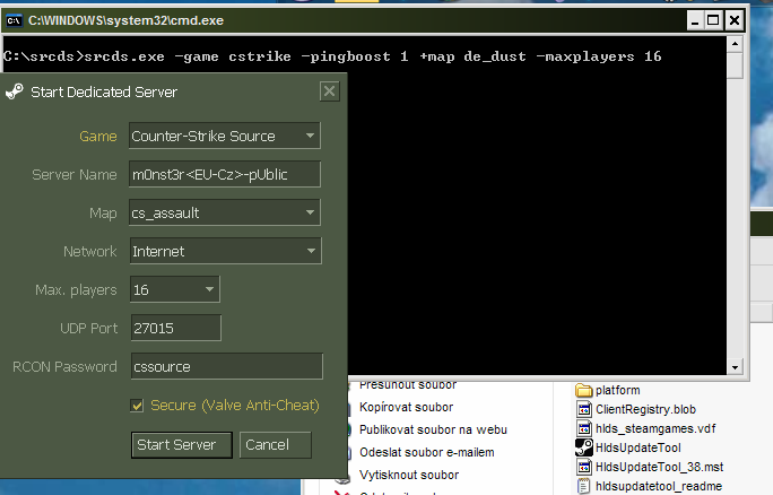Select the platform folder icon
The image size is (773, 495).
point(584,390)
